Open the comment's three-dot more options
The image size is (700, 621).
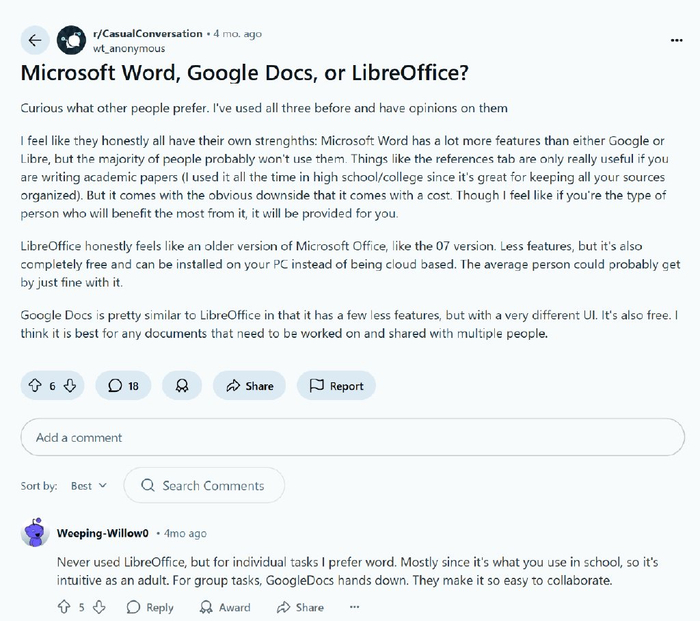[353, 607]
